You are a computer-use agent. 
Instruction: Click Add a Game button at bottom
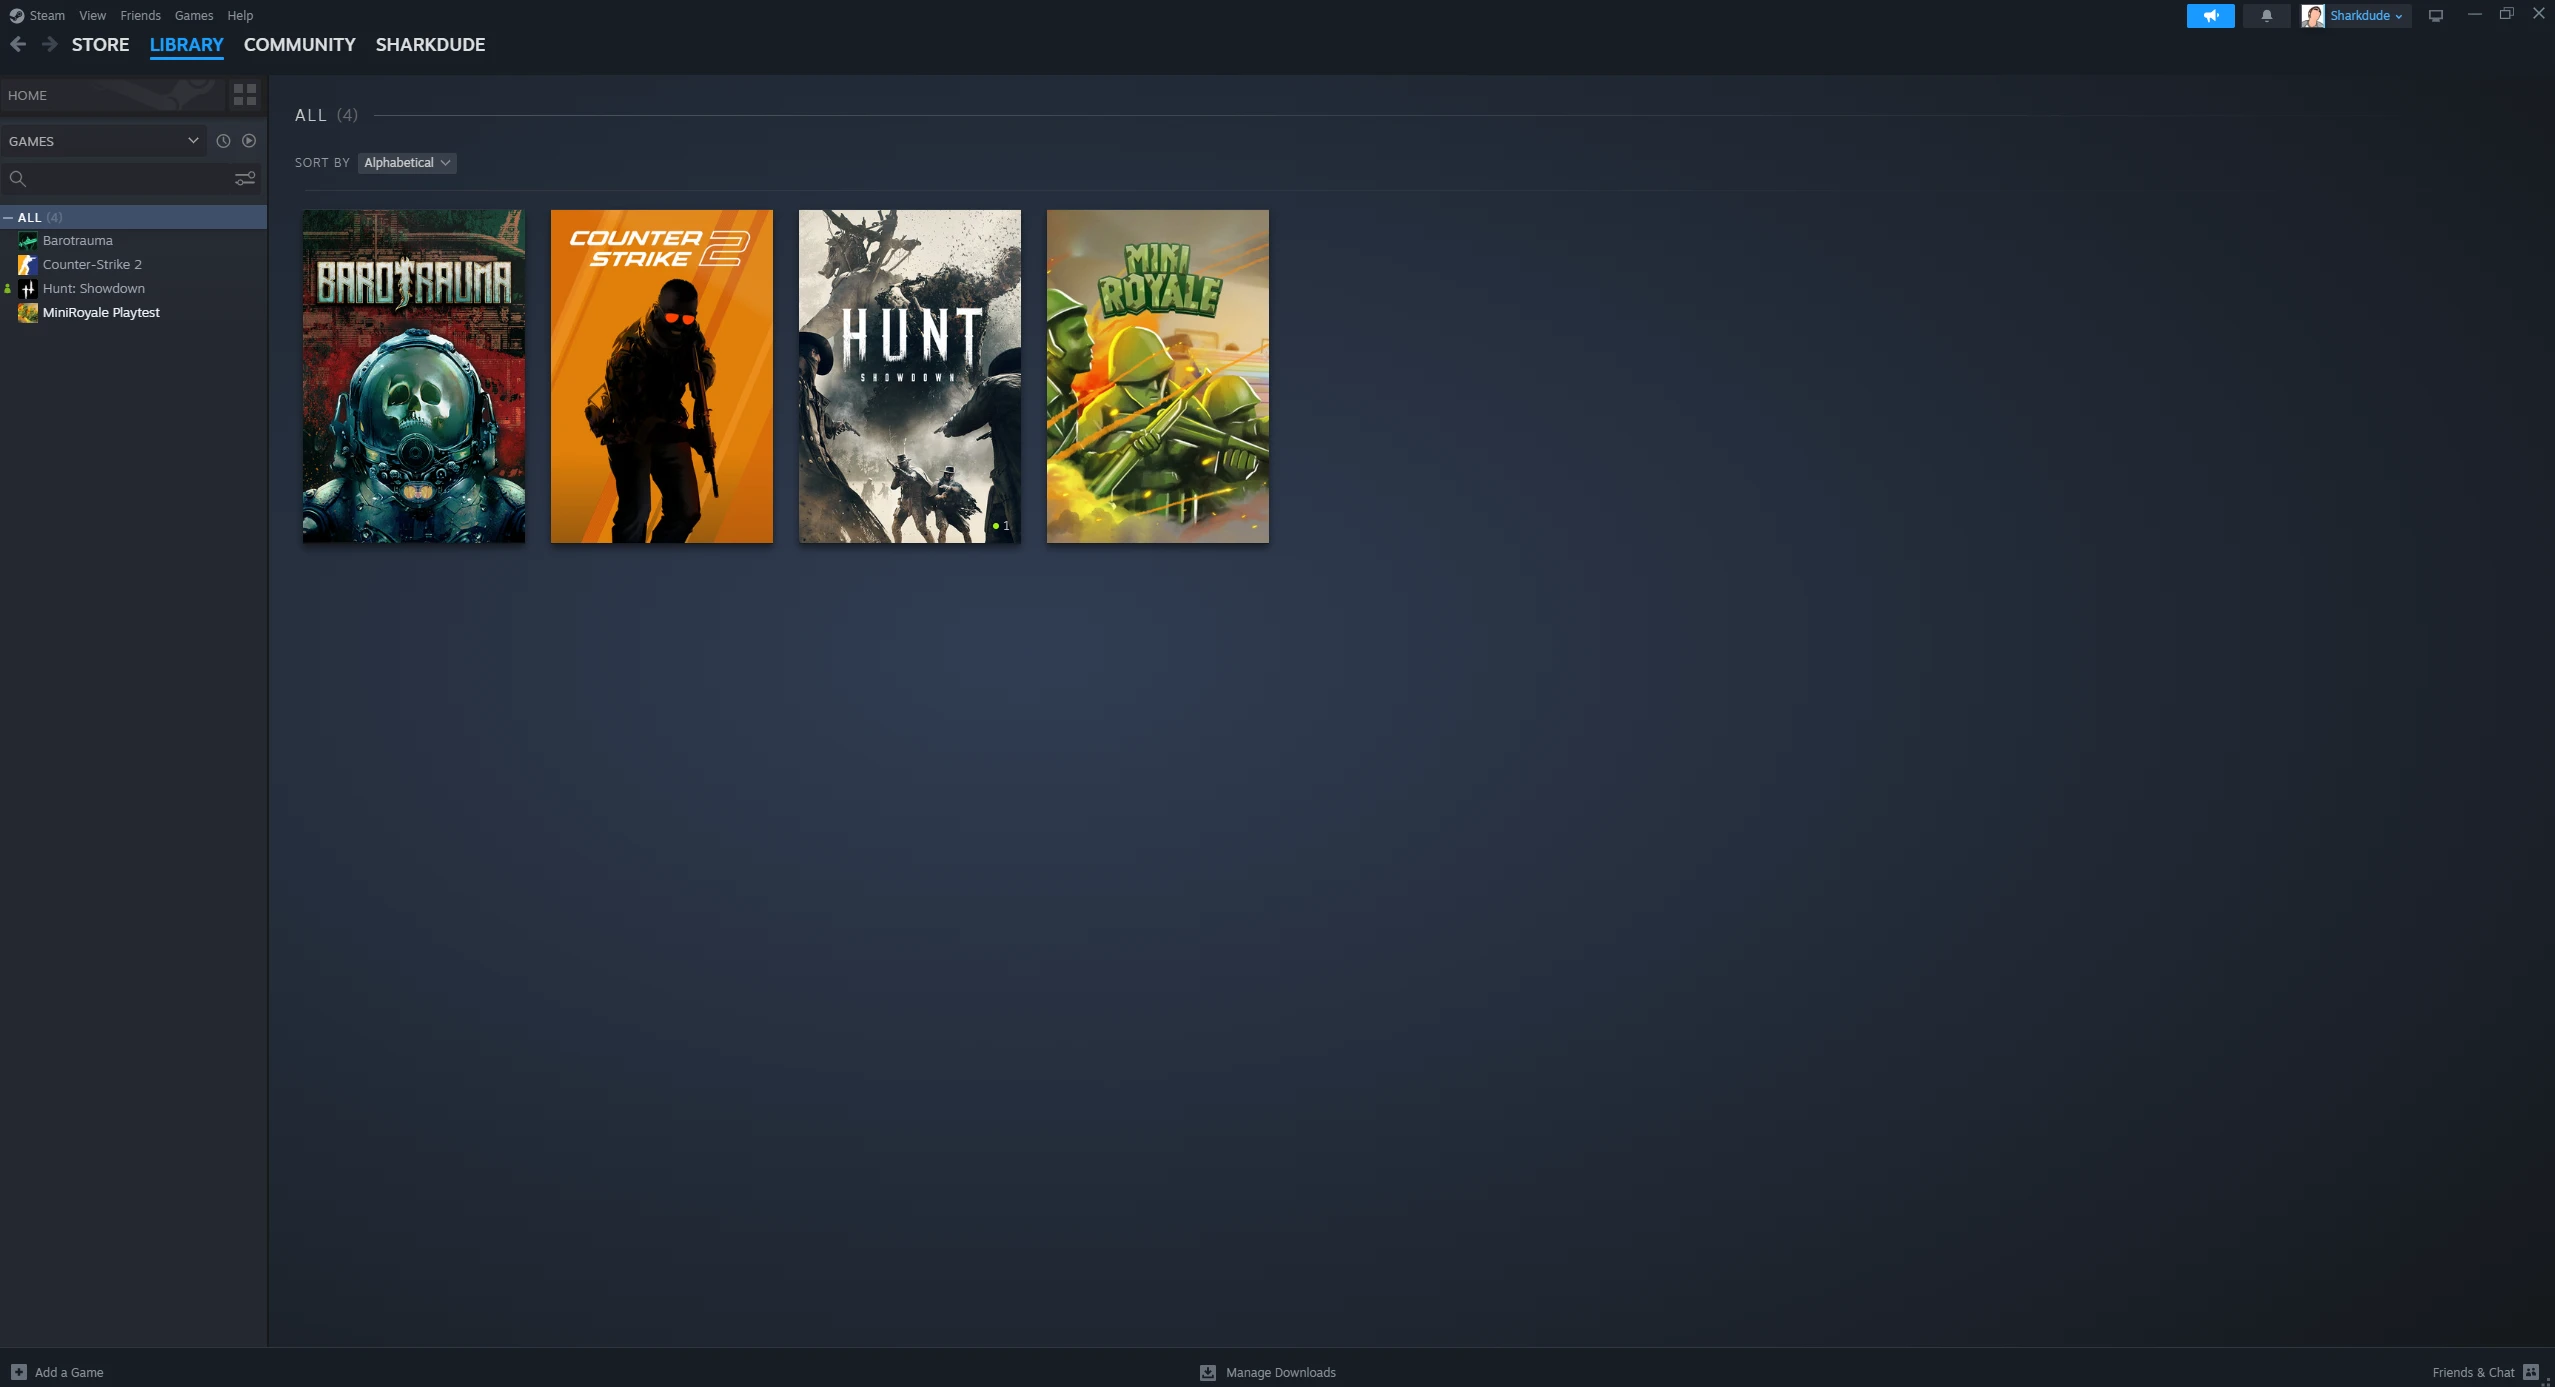click(x=58, y=1372)
